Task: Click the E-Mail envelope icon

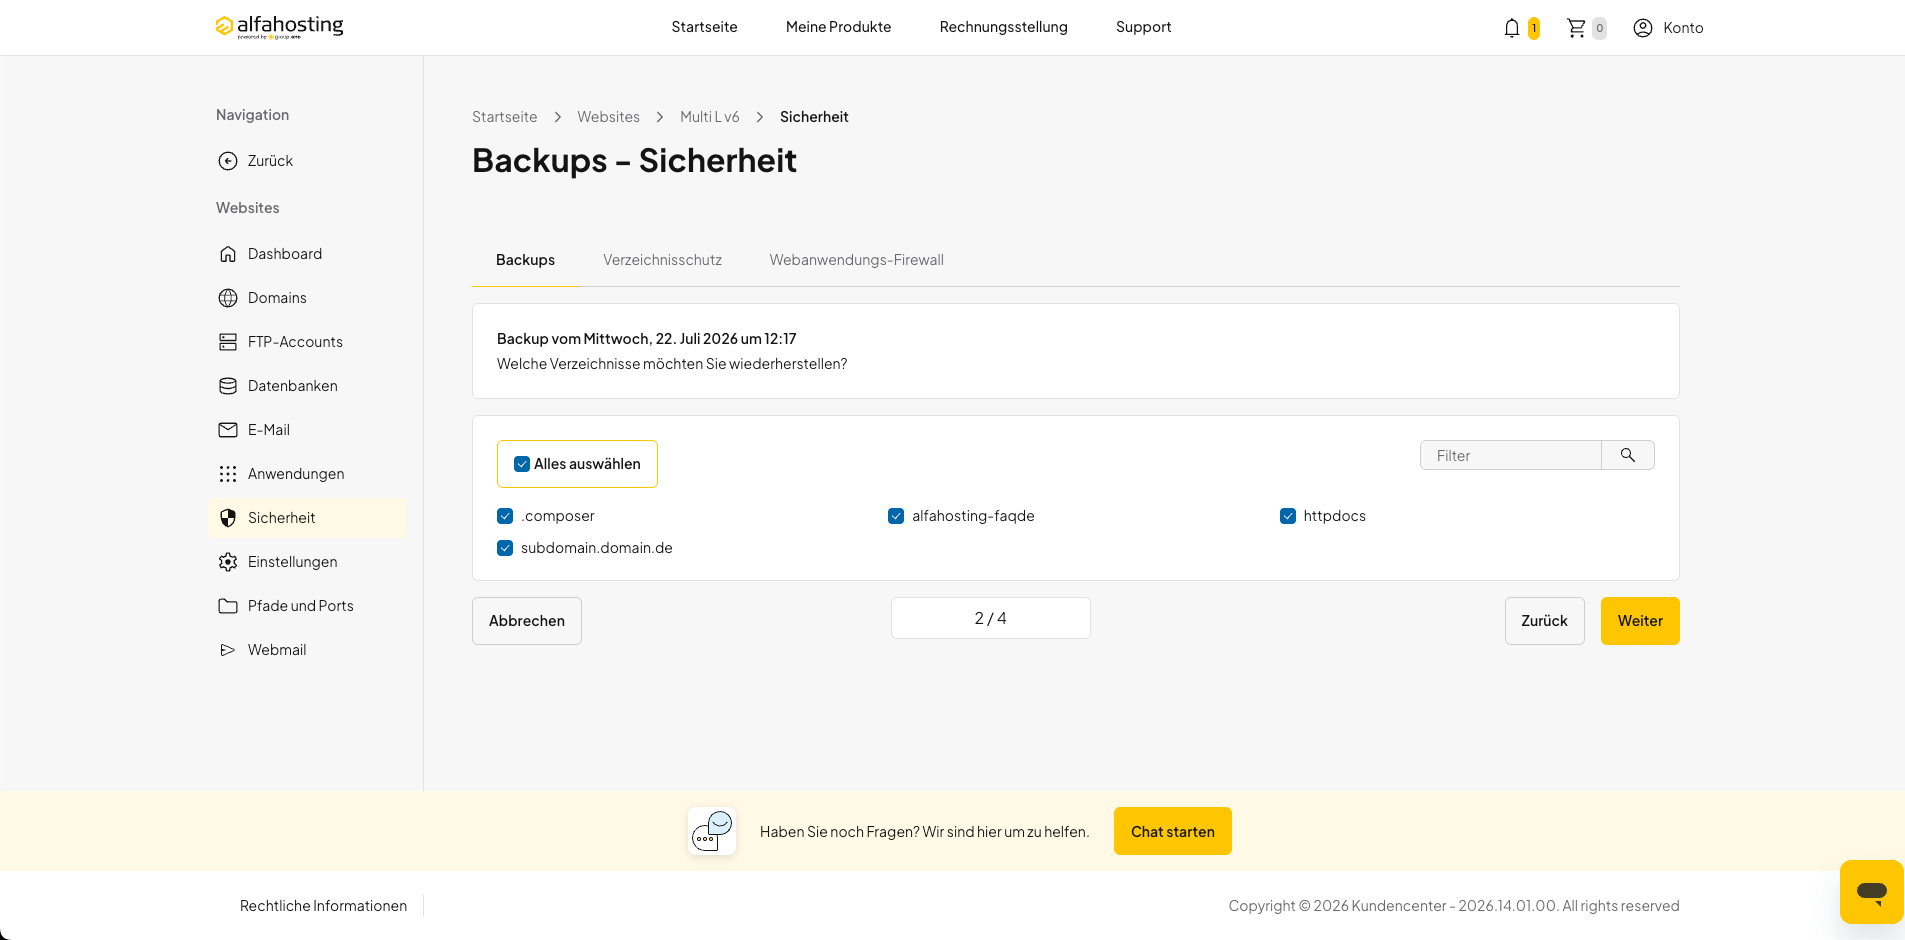Action: point(228,430)
